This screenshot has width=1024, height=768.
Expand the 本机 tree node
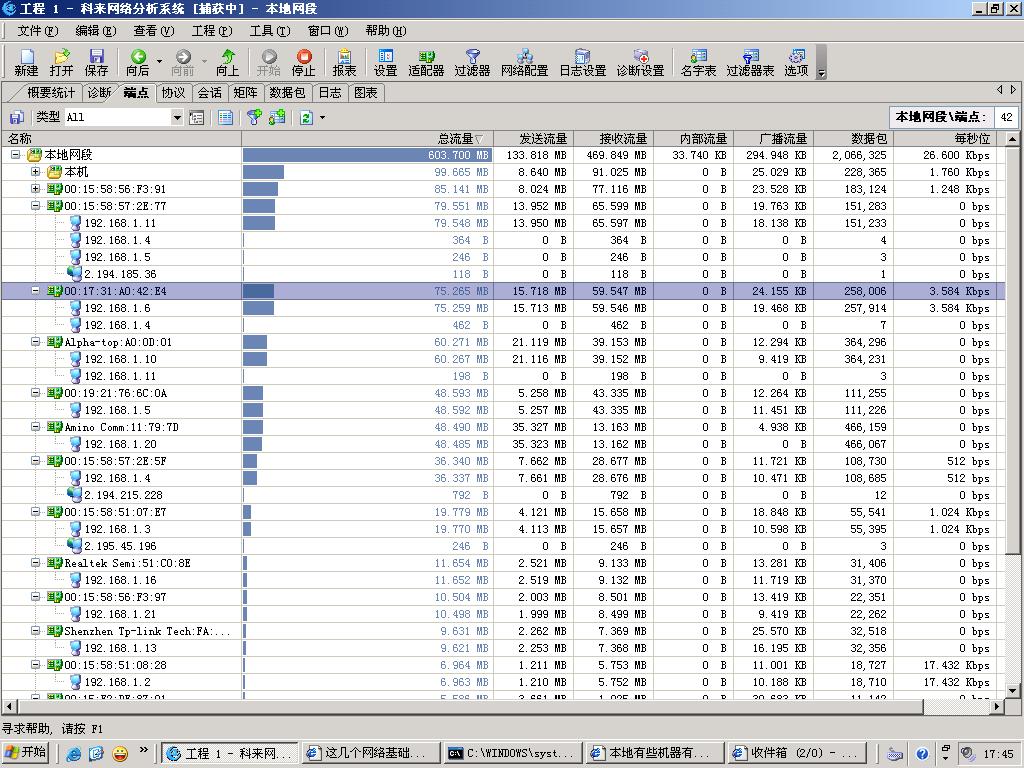click(x=35, y=172)
